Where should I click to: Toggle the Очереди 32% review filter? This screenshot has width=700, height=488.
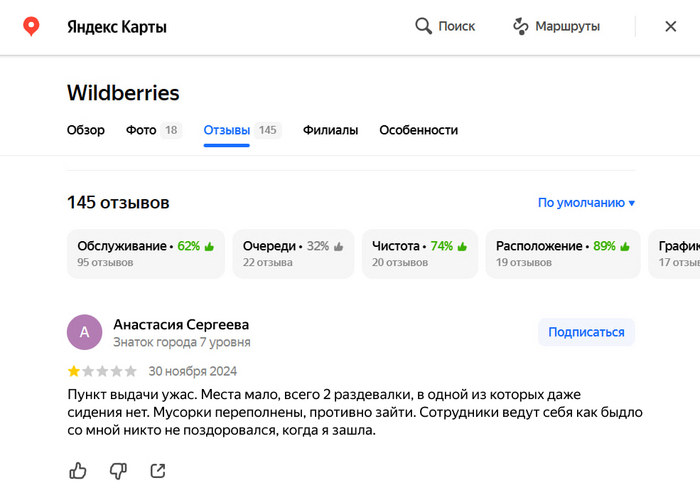[293, 253]
